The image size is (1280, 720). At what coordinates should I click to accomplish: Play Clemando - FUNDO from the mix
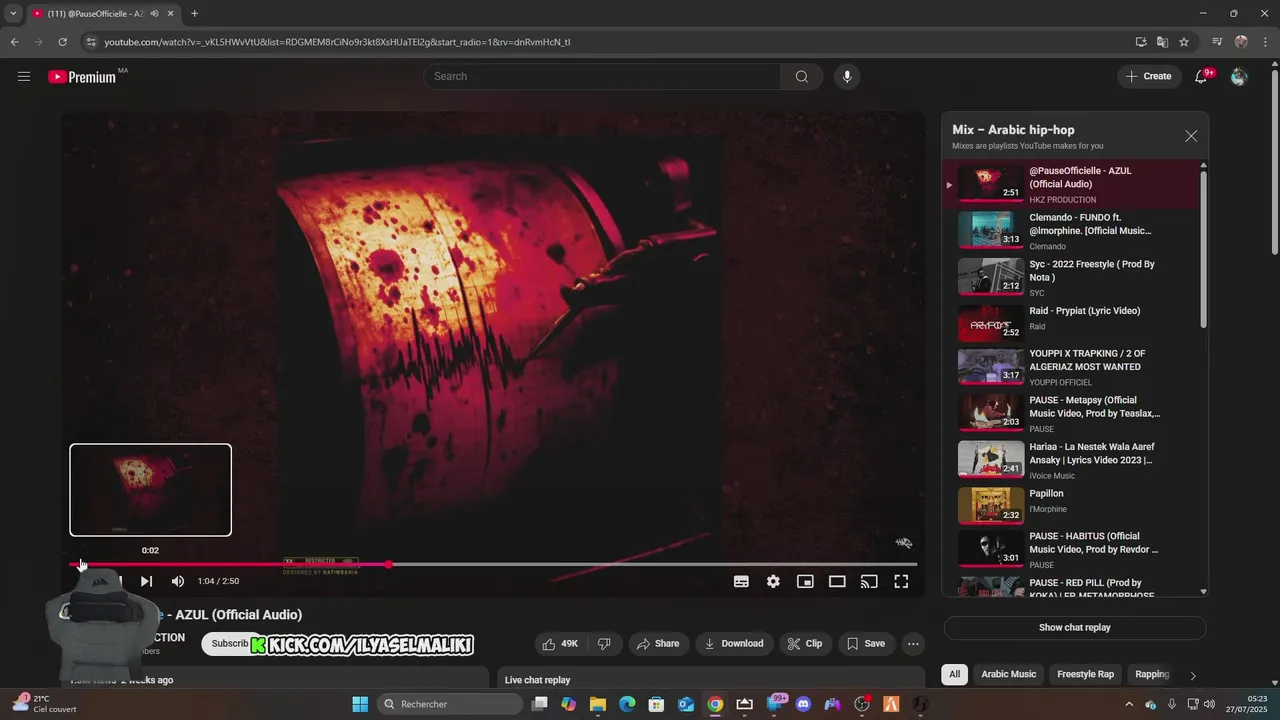[1074, 231]
